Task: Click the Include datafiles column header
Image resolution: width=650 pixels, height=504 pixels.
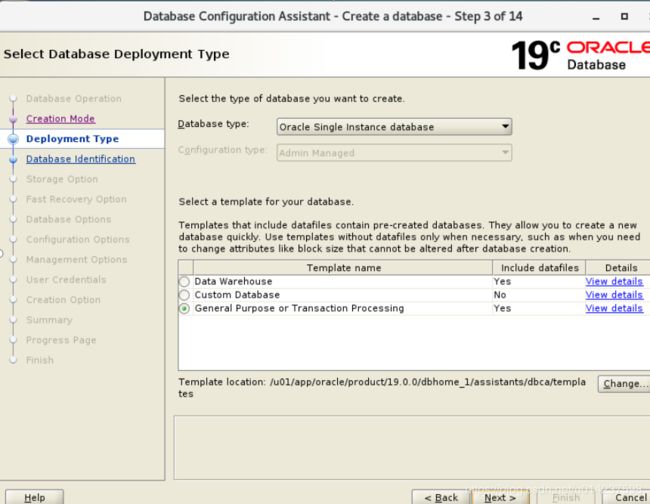Action: (539, 268)
